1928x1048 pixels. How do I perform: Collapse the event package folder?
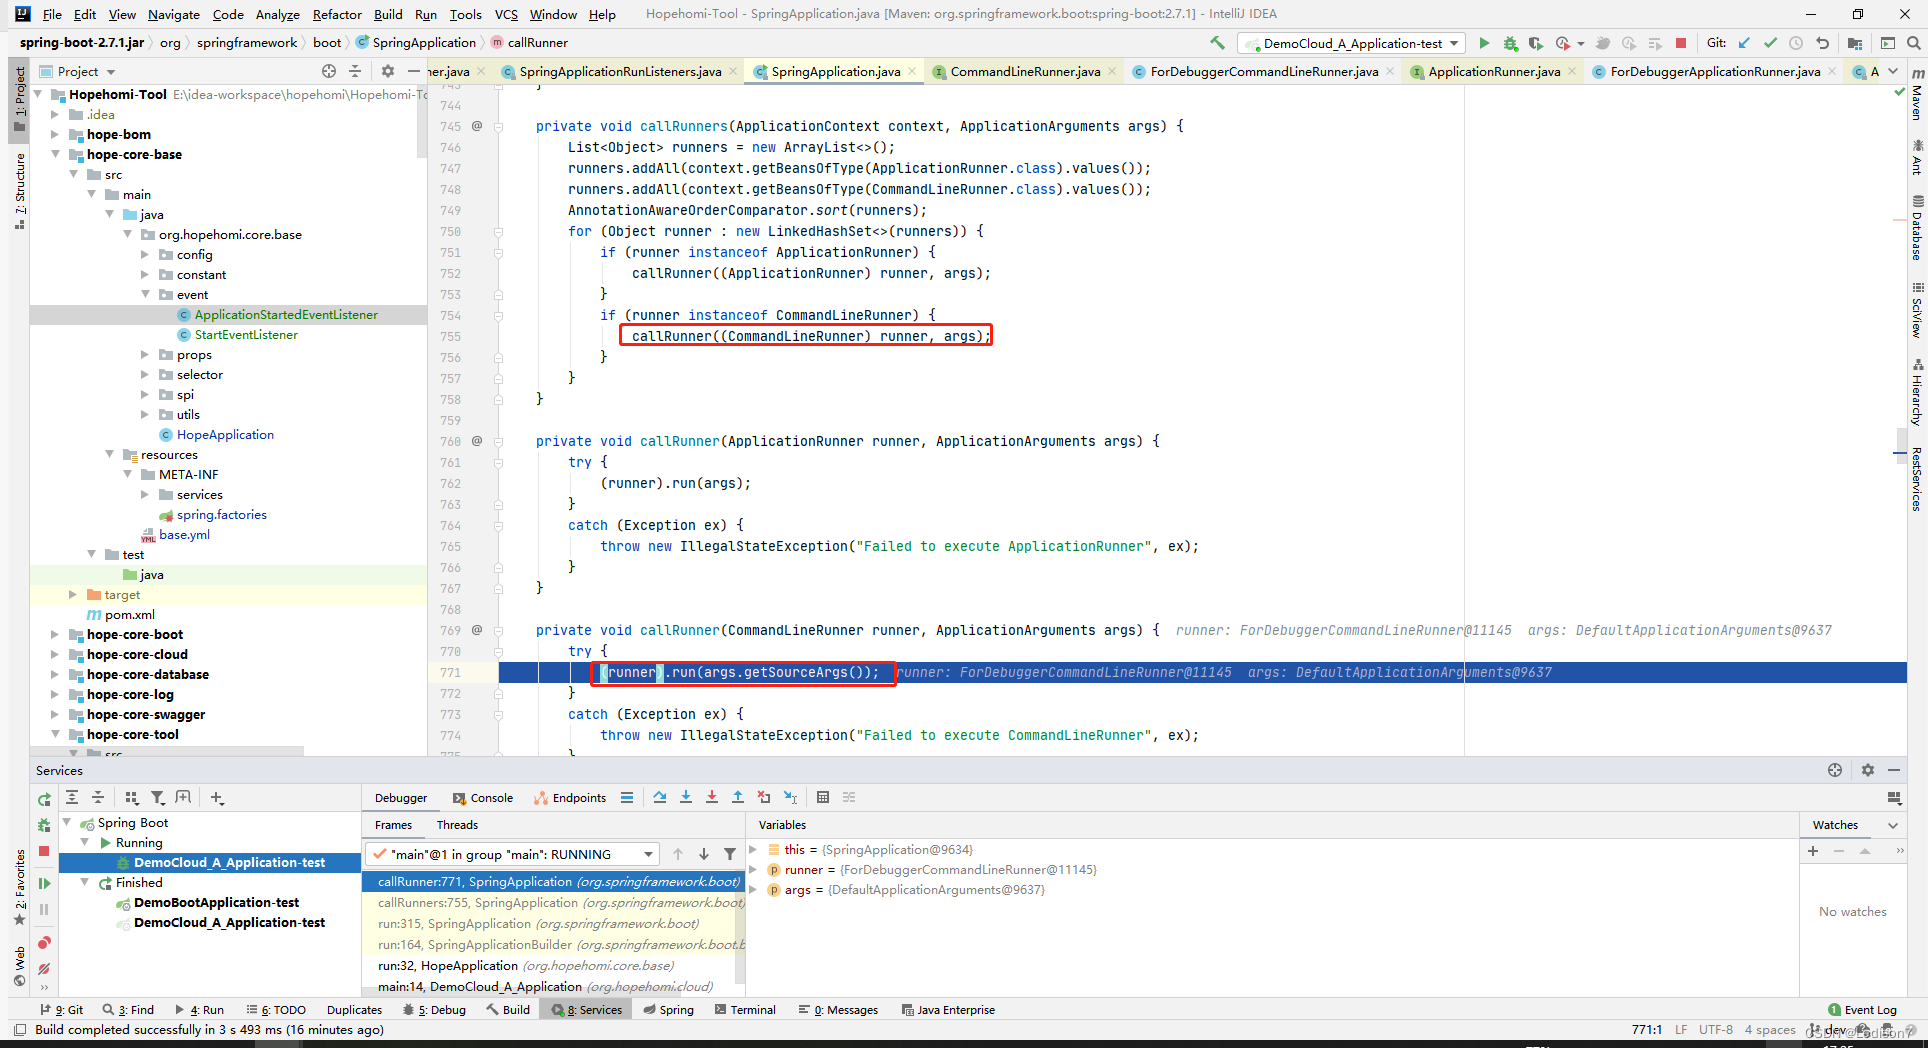145,294
